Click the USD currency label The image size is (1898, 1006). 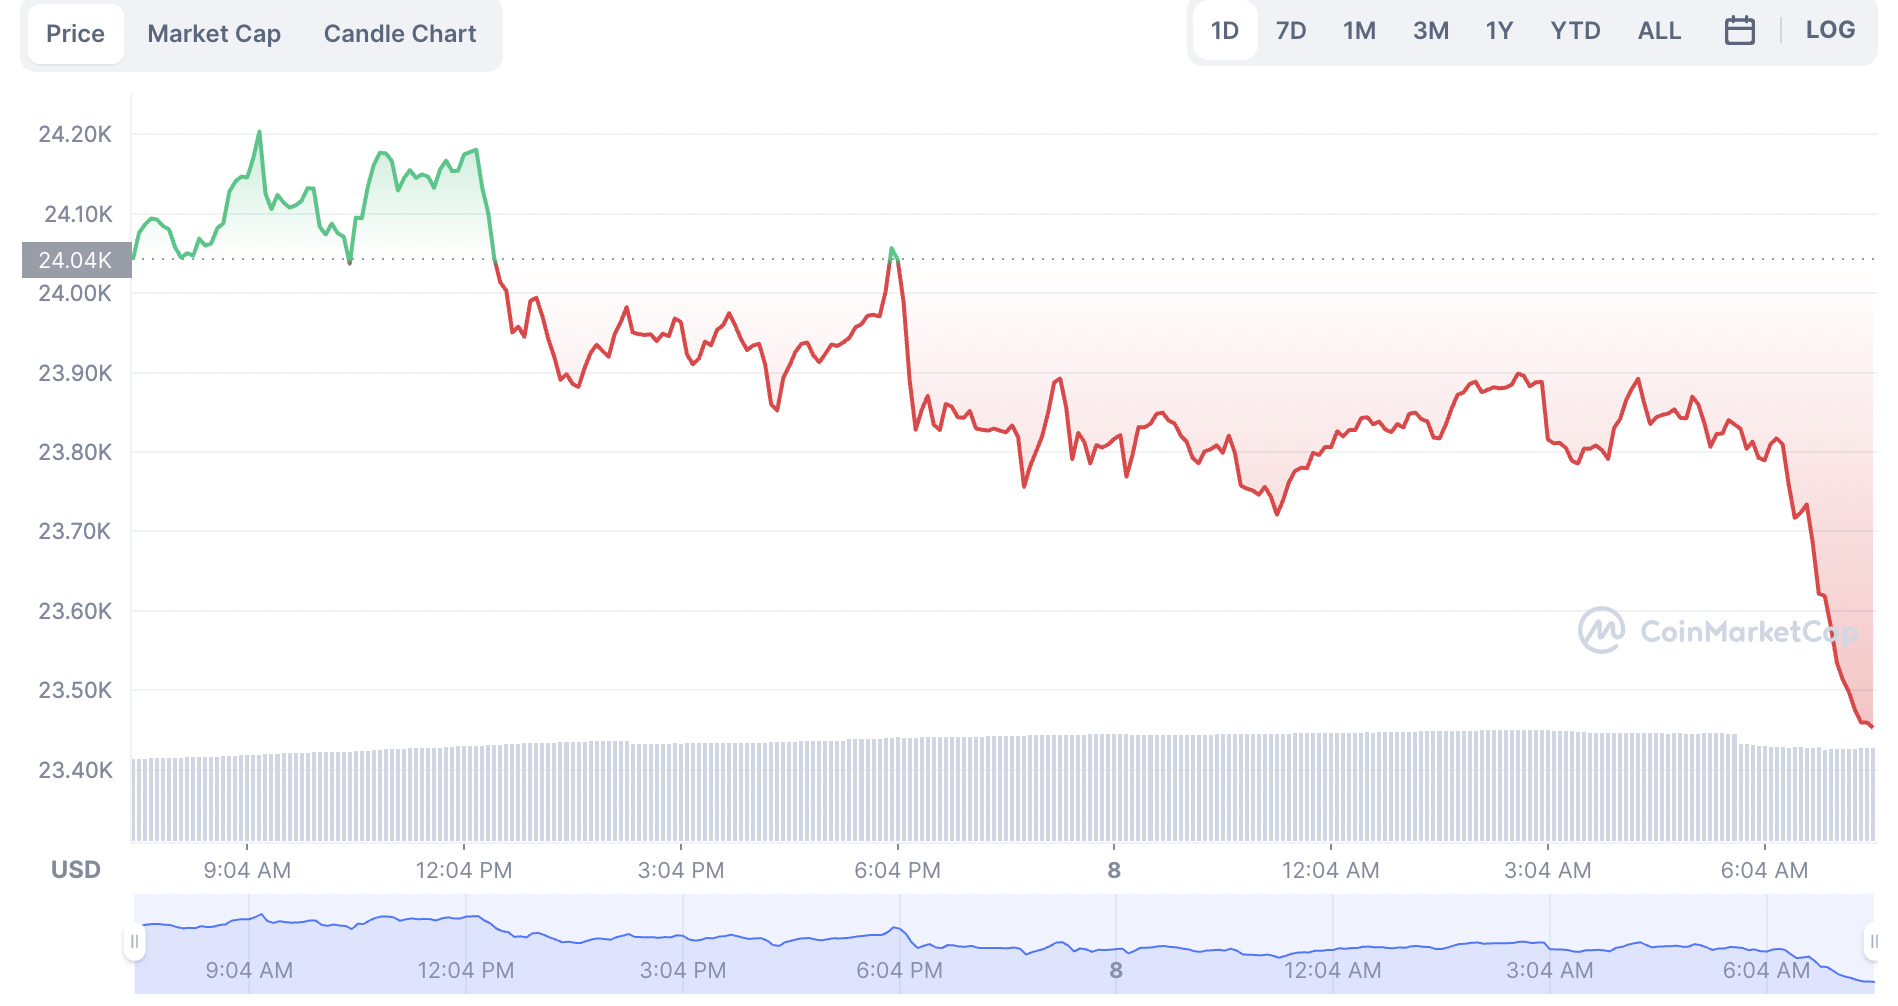tap(76, 870)
